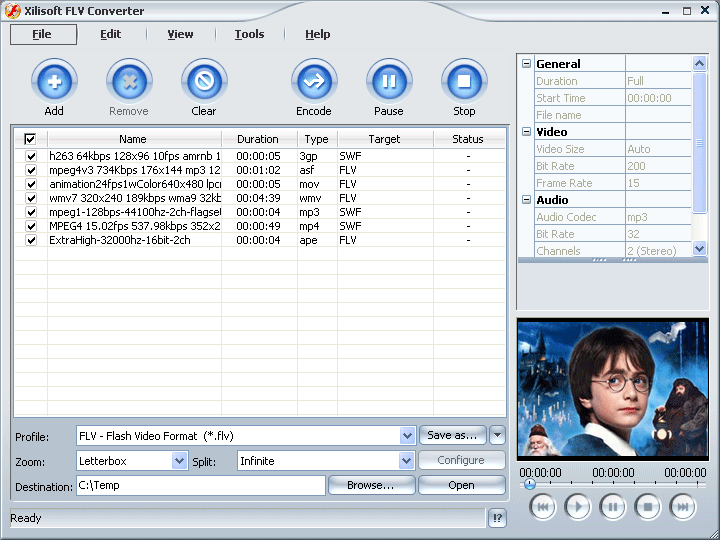The height and width of the screenshot is (540, 720).
Task: Uncheck the h263 64kbps file checkbox
Action: click(x=31, y=156)
